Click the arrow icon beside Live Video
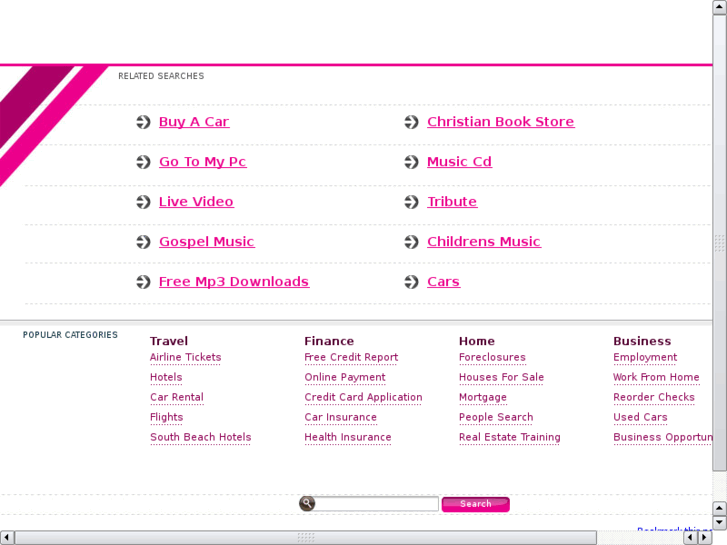The width and height of the screenshot is (727, 545). tap(143, 202)
